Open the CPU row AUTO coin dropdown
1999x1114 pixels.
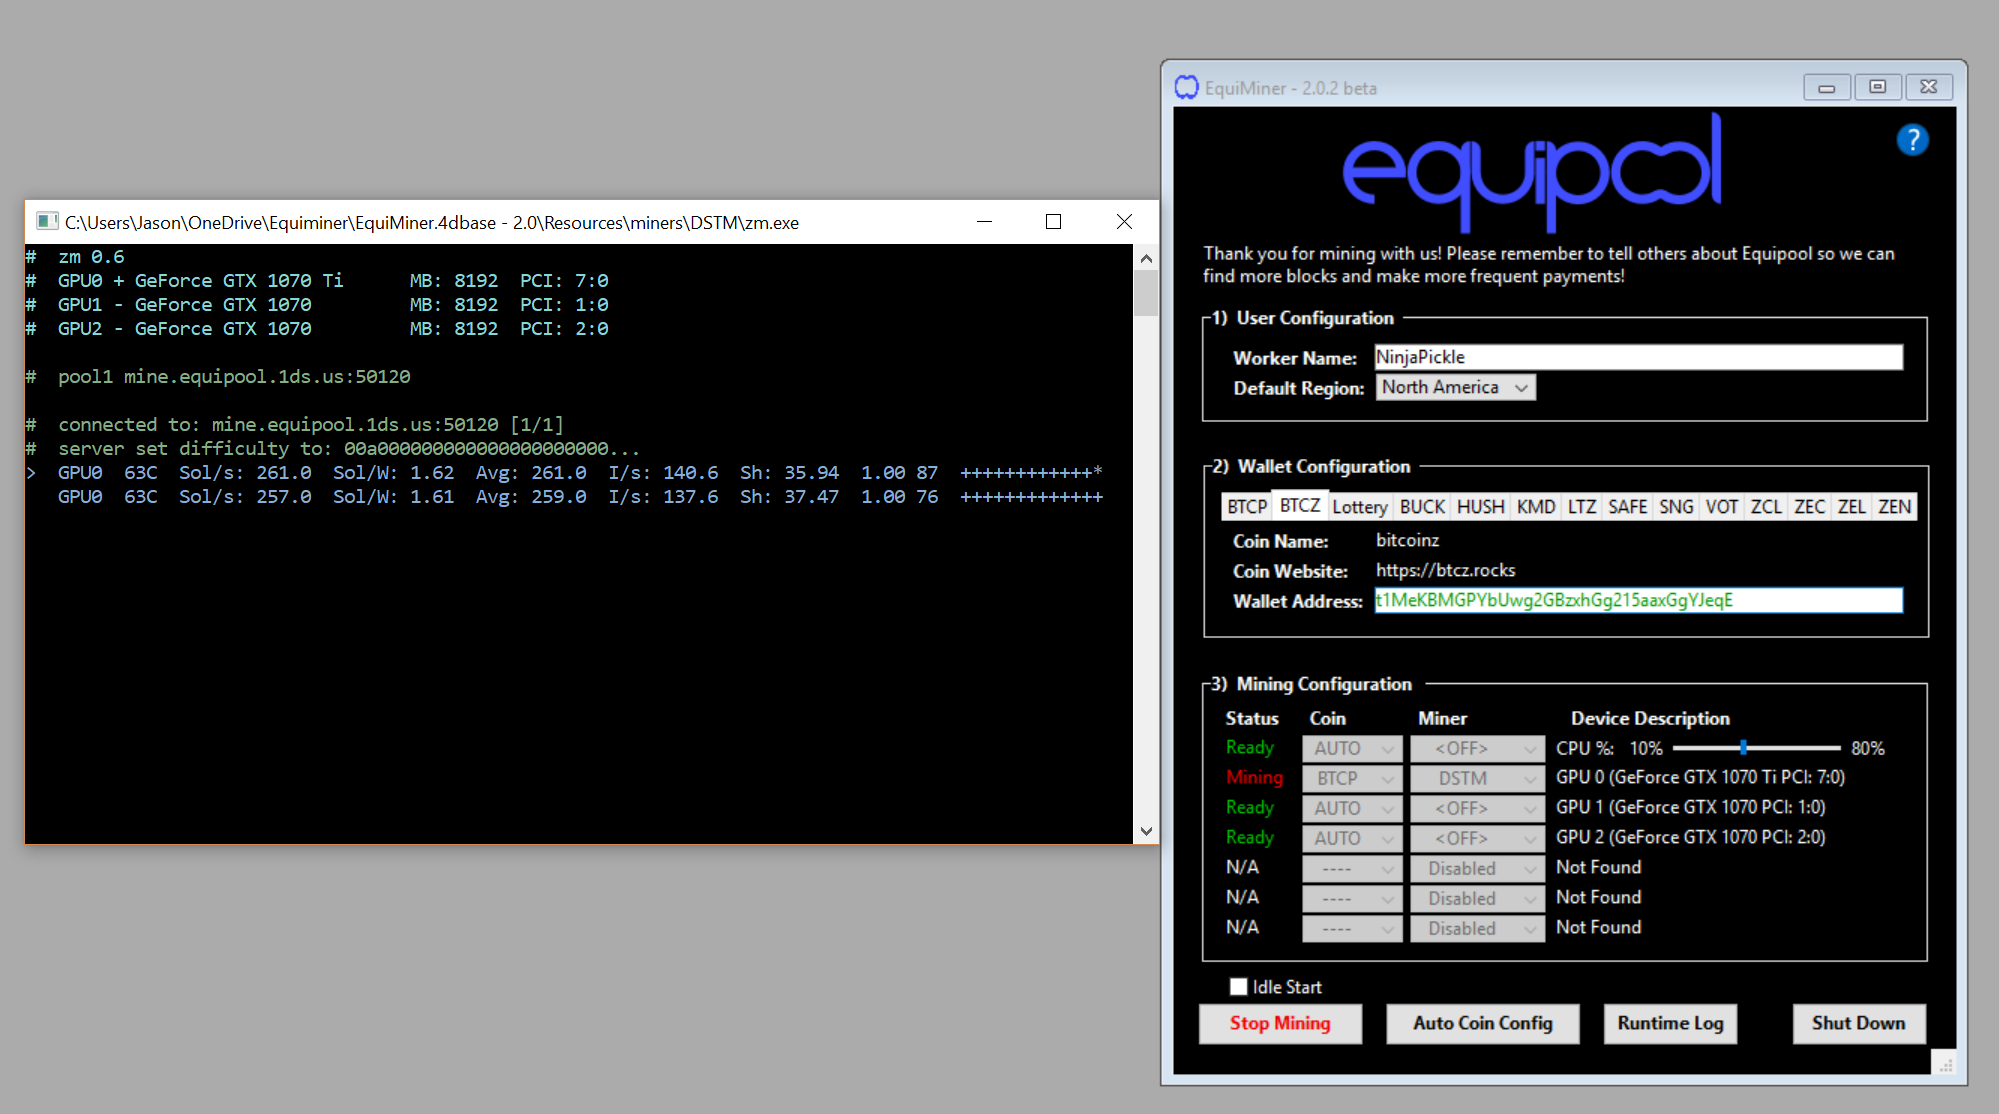coord(1352,748)
